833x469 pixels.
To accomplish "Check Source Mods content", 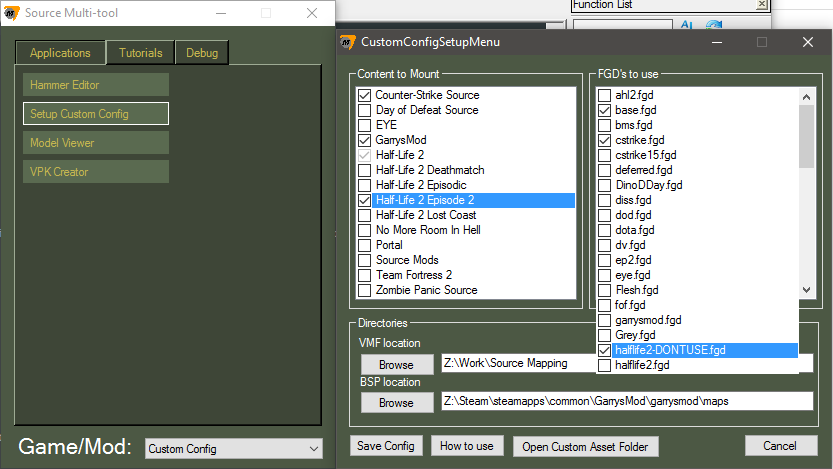I will click(x=364, y=260).
